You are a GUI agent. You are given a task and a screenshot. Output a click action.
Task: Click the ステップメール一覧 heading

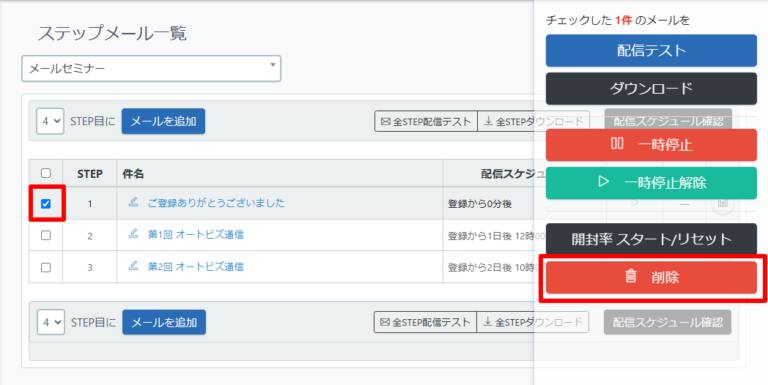point(112,33)
